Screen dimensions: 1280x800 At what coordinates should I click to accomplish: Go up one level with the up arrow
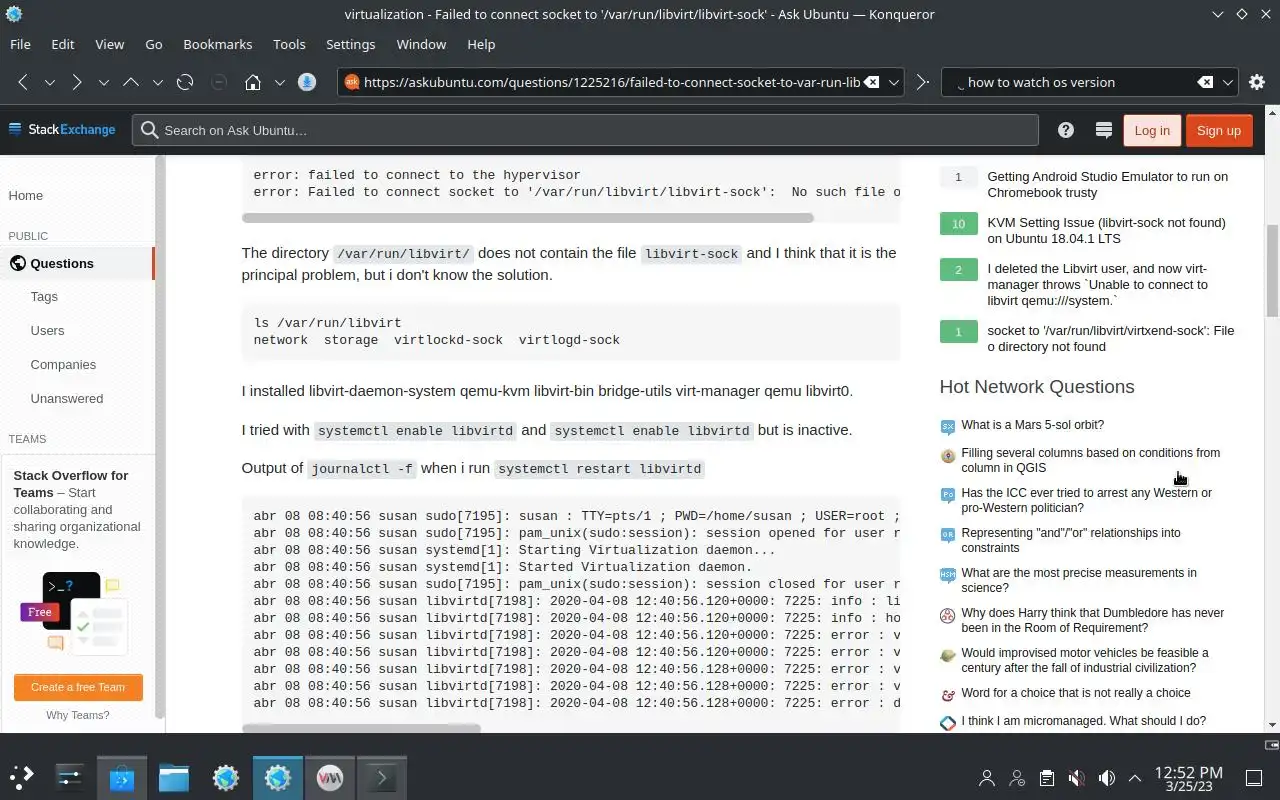tap(130, 82)
